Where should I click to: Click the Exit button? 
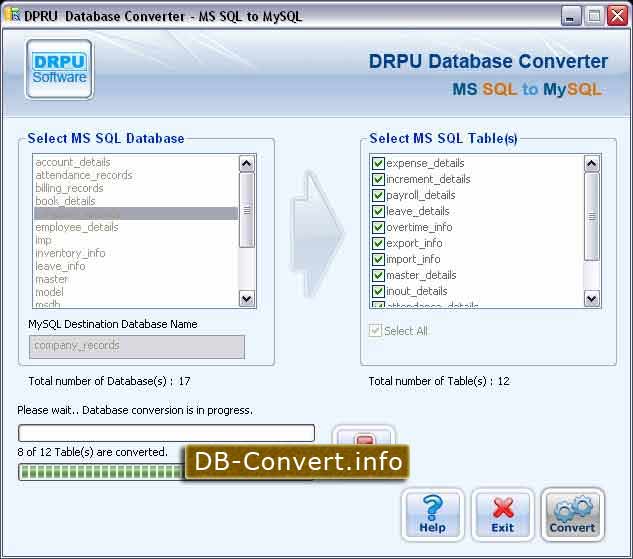tap(503, 515)
